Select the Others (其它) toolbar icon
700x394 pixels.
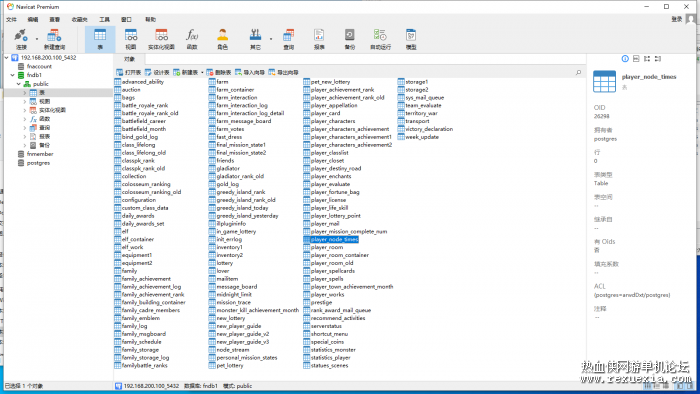(255, 39)
